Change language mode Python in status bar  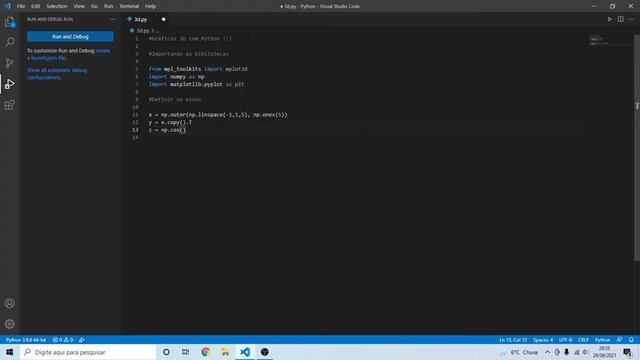coord(602,340)
